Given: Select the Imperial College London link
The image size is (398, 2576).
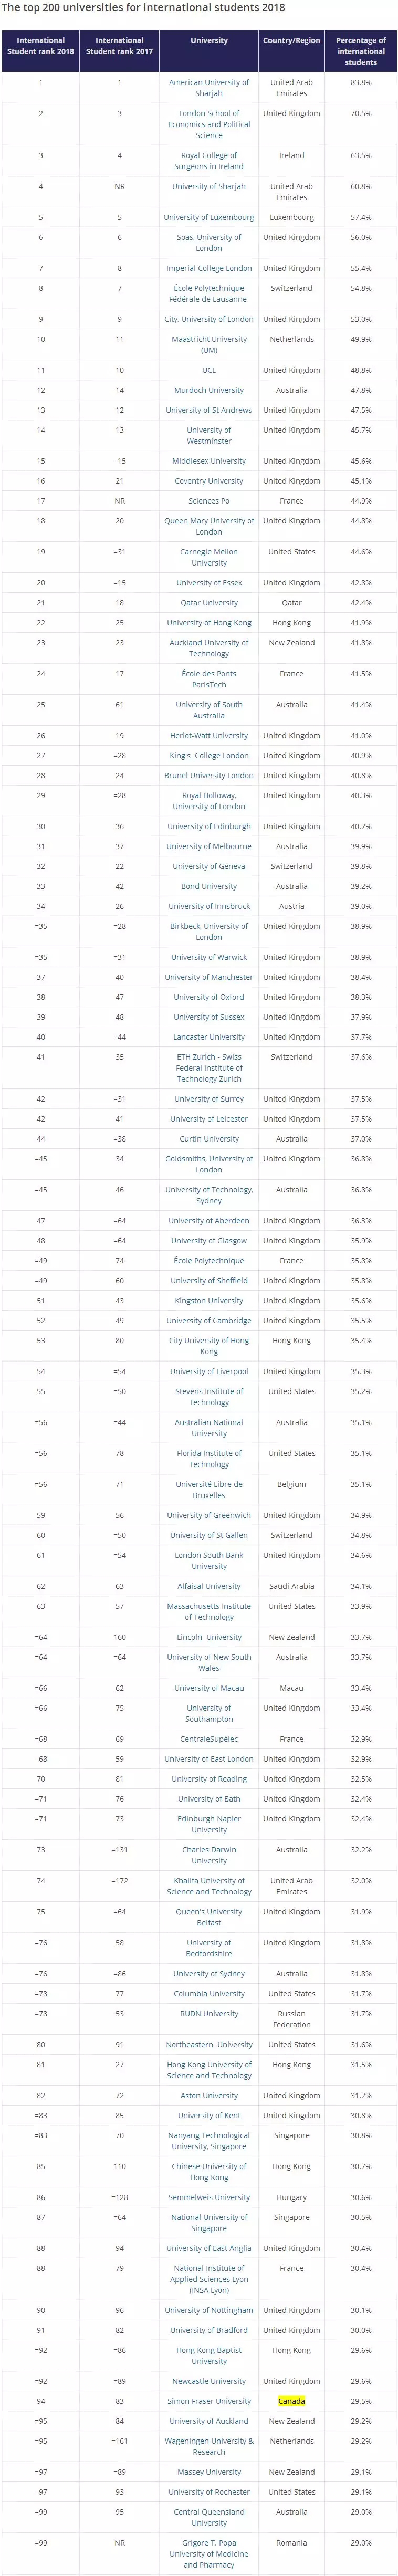Looking at the screenshot, I should coord(209,268).
